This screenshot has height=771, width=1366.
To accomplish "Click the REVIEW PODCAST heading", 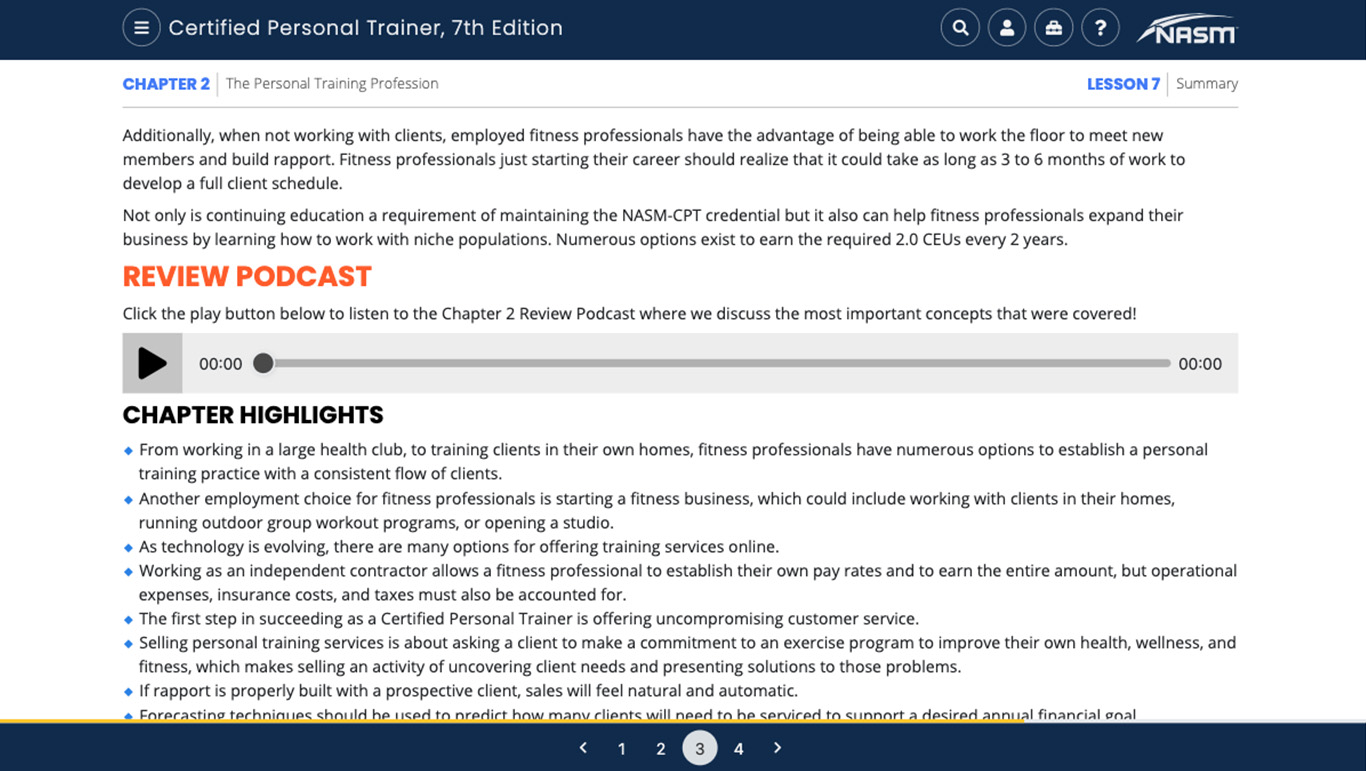I will tap(247, 276).
